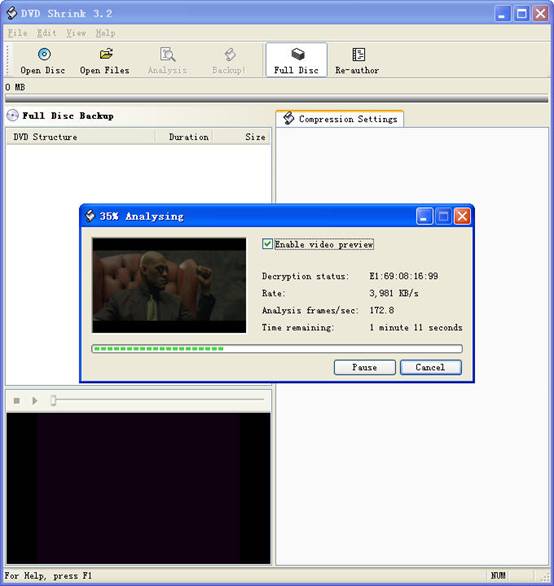
Task: Click the Open Disc toolbar icon
Action: click(44, 55)
